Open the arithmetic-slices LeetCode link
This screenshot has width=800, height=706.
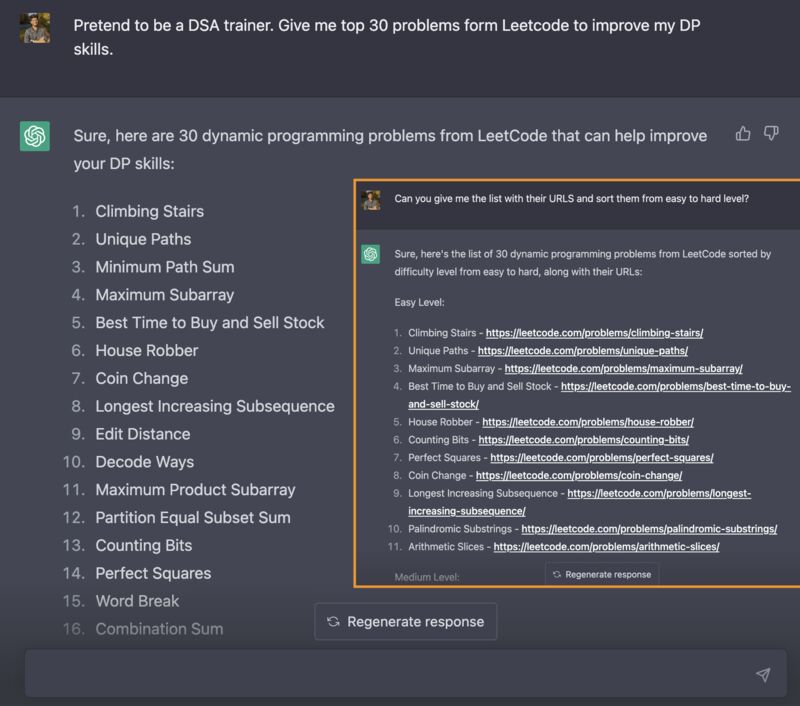(x=606, y=547)
